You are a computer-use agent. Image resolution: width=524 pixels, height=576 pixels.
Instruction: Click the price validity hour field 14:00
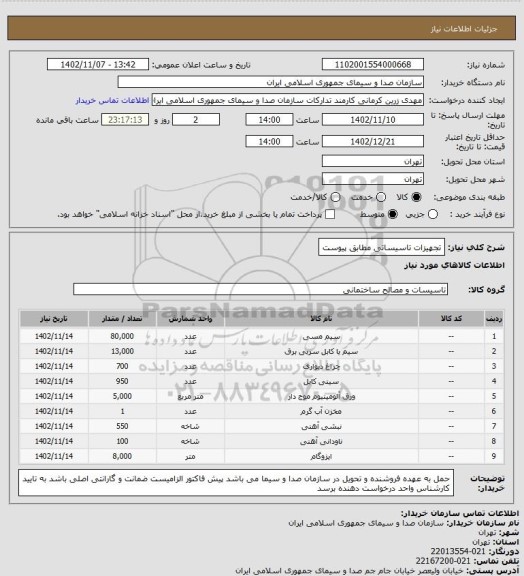[x=269, y=141]
